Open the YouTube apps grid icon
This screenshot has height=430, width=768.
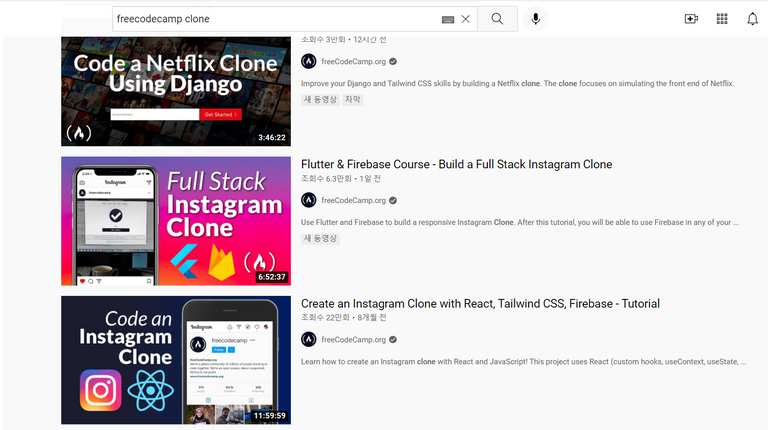tap(722, 19)
